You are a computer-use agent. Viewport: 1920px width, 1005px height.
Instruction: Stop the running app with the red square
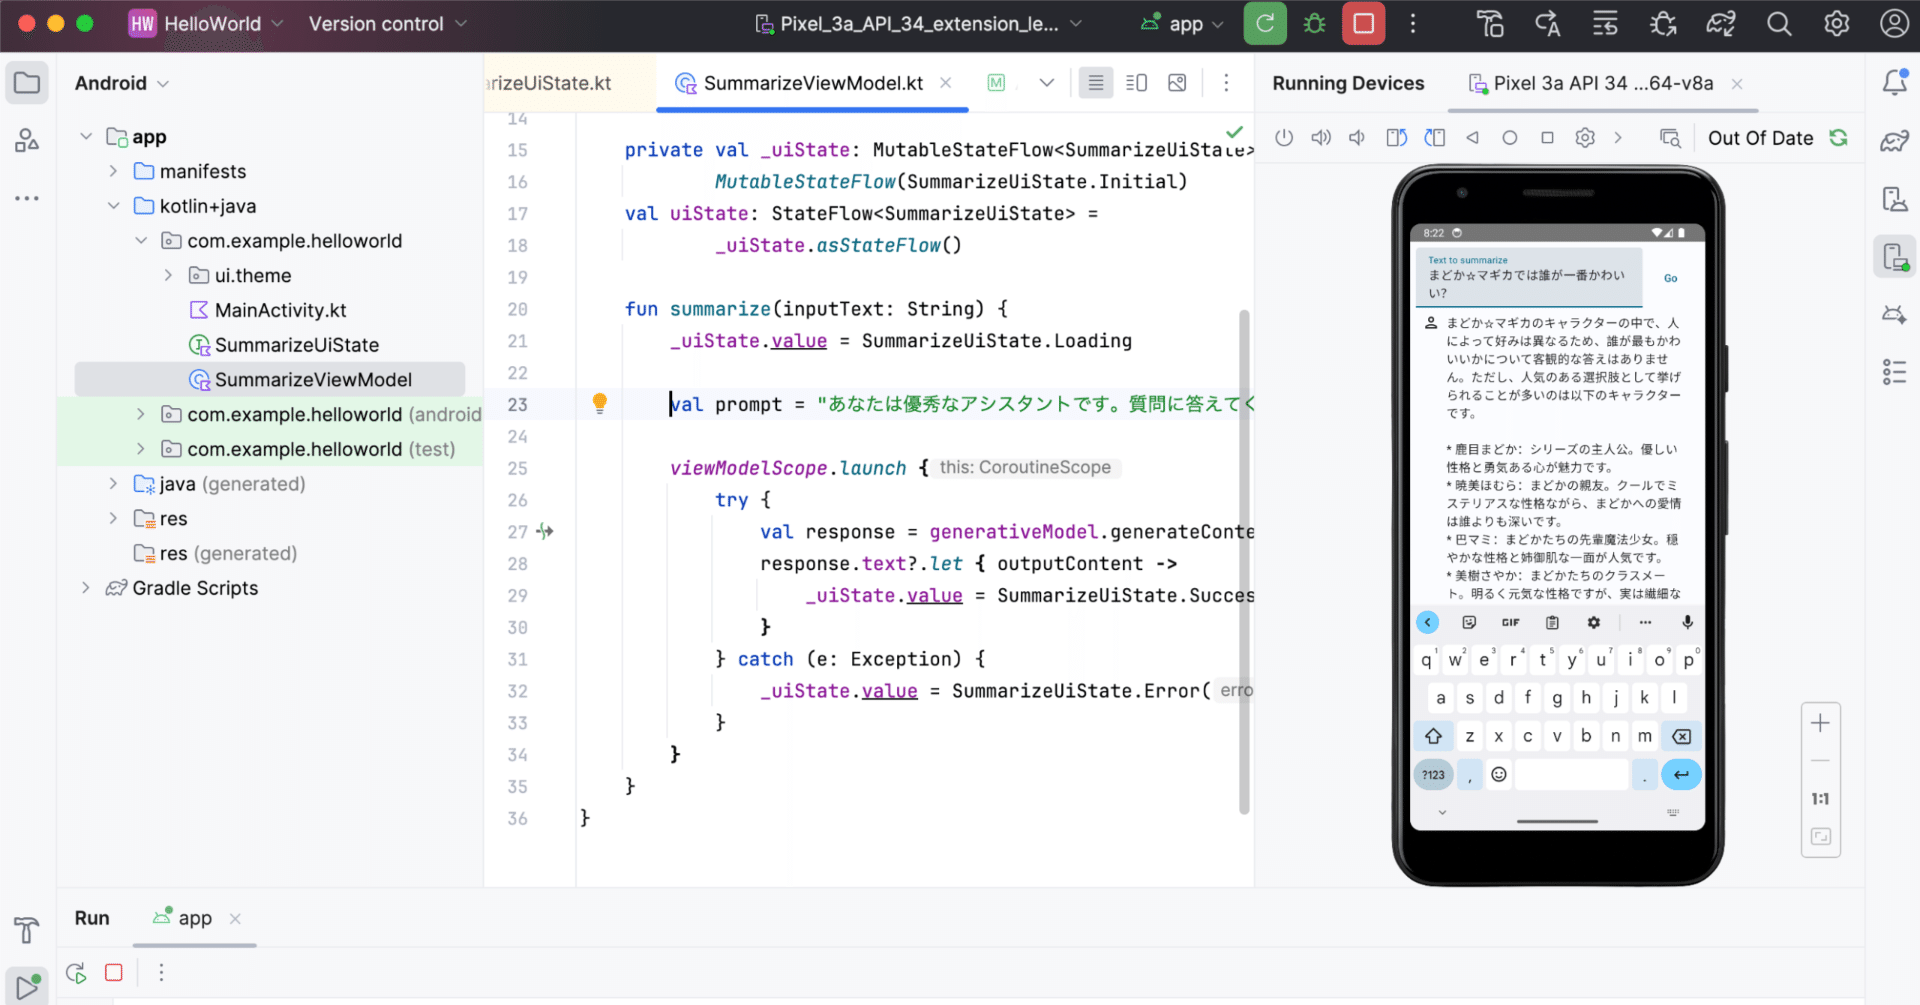(x=1363, y=23)
